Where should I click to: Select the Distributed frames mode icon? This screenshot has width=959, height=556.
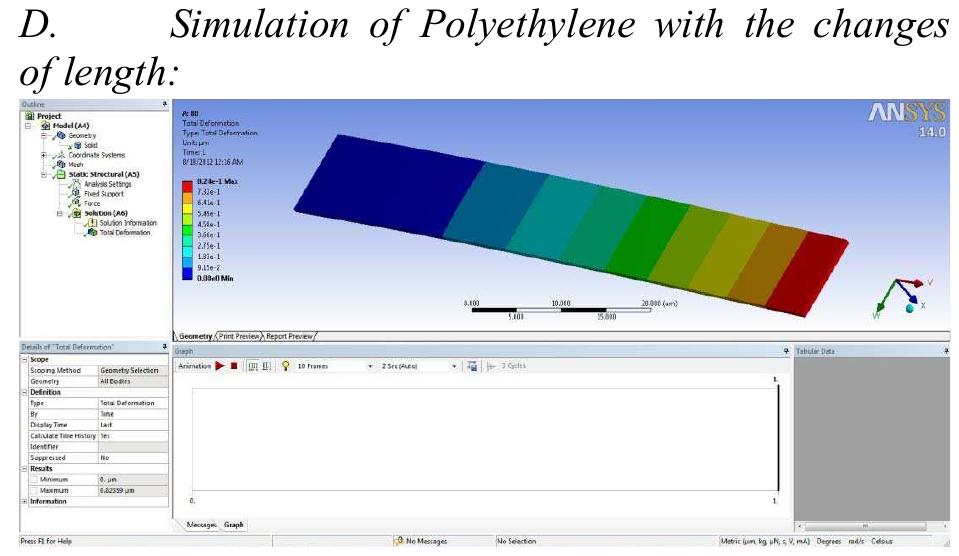click(x=253, y=366)
